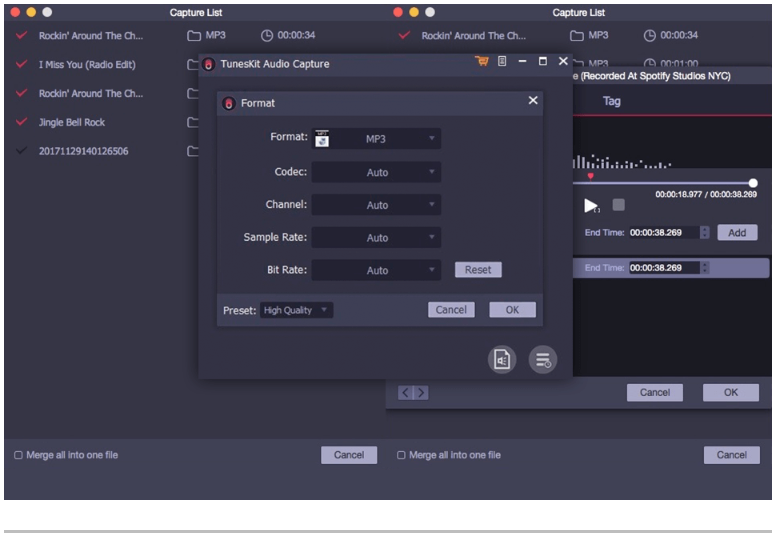Check the 20171129140126506 track

point(21,150)
